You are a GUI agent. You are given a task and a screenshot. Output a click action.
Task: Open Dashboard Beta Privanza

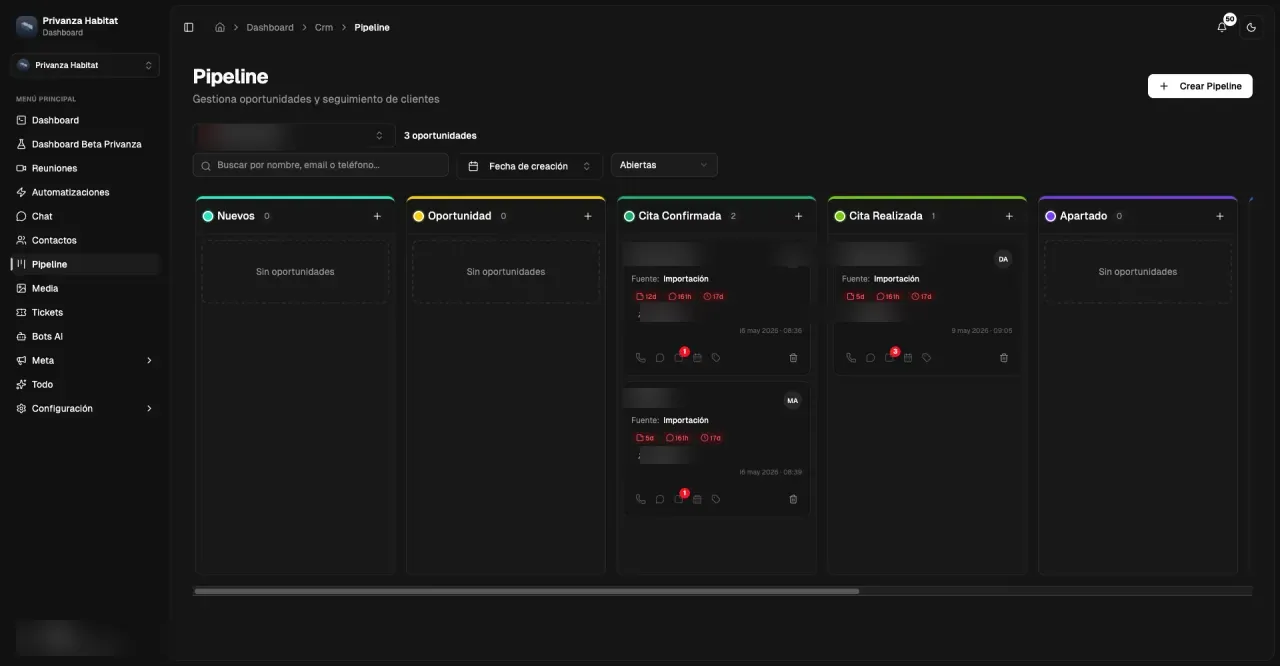coord(85,144)
